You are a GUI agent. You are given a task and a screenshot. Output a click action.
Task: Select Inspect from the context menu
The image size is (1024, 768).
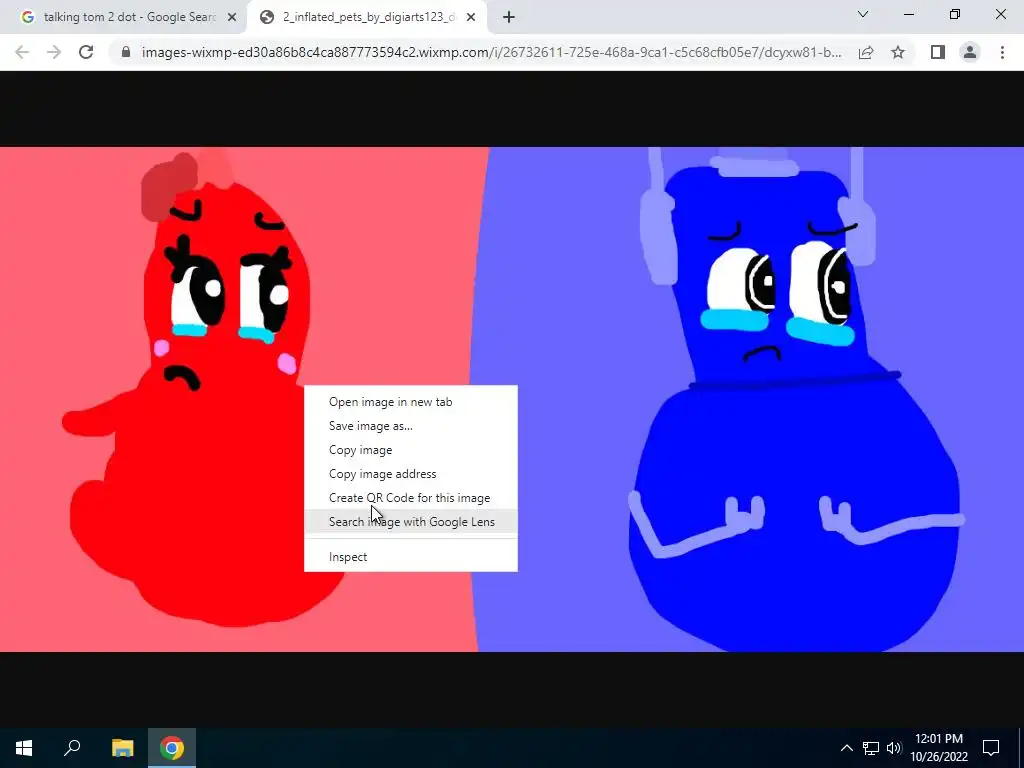coord(411,557)
